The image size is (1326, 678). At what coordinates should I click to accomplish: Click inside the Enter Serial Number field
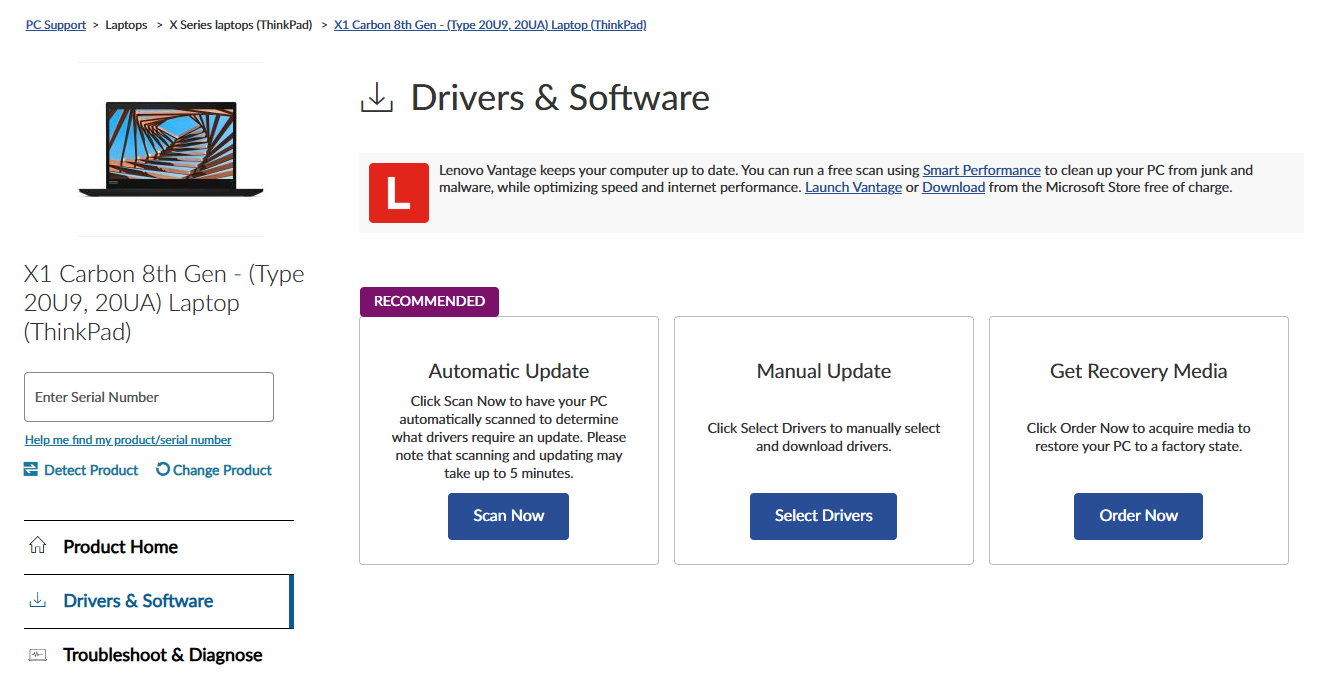click(149, 397)
